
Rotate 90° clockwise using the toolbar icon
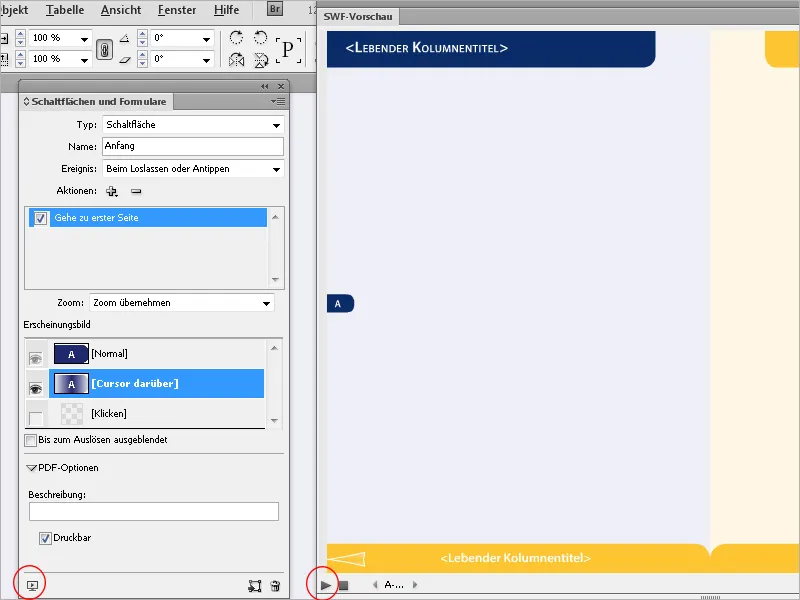point(236,38)
